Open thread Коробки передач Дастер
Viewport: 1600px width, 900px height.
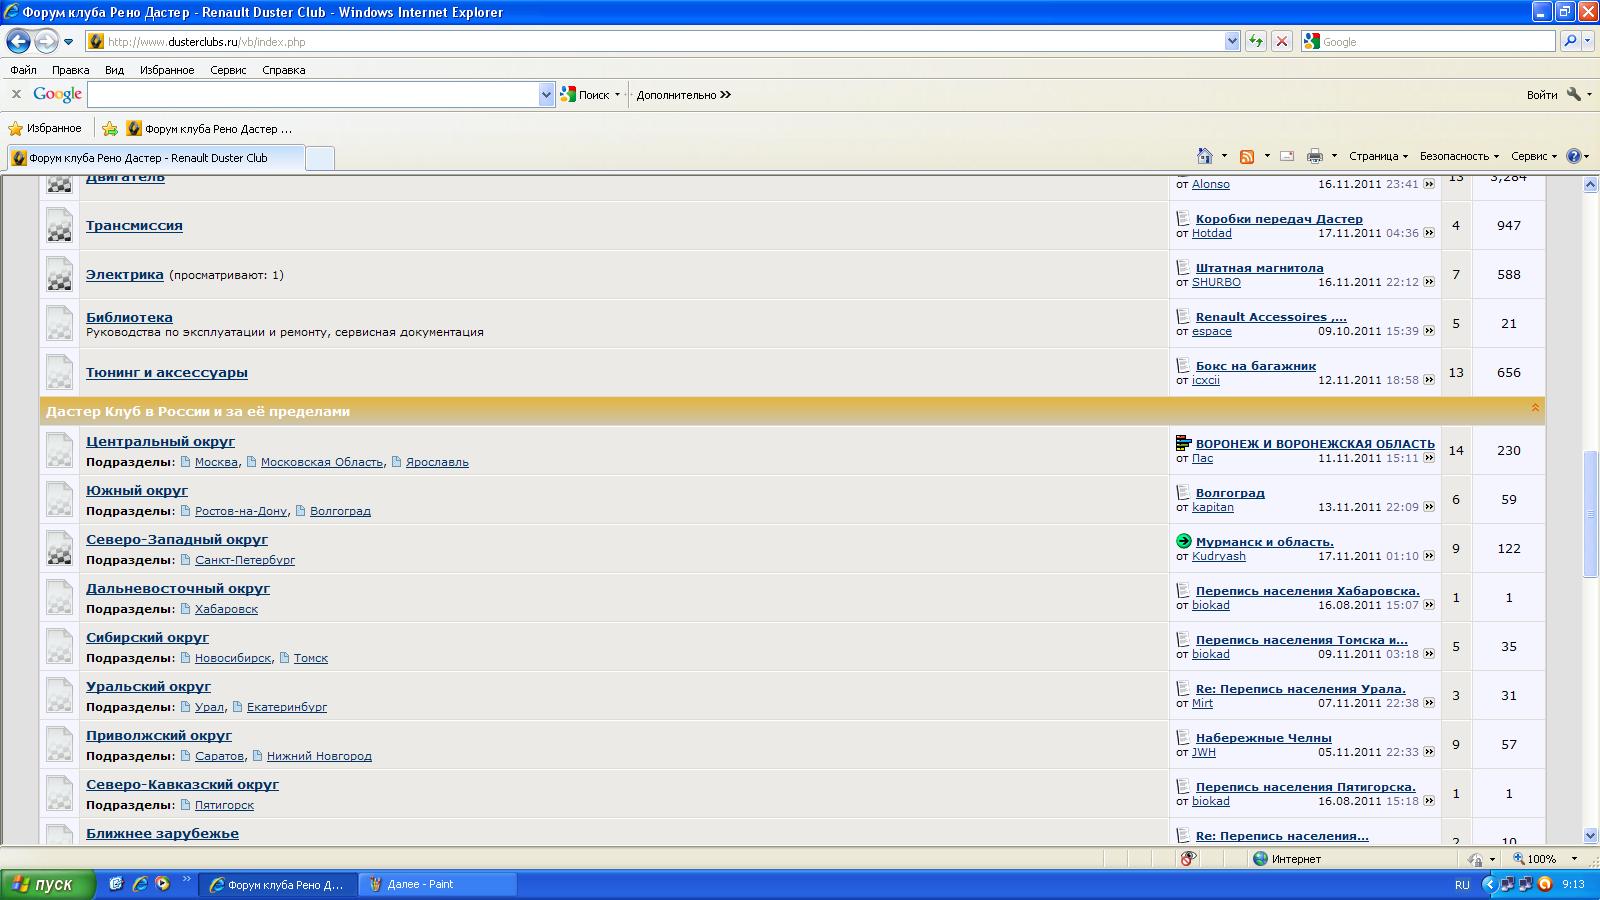coord(1279,219)
